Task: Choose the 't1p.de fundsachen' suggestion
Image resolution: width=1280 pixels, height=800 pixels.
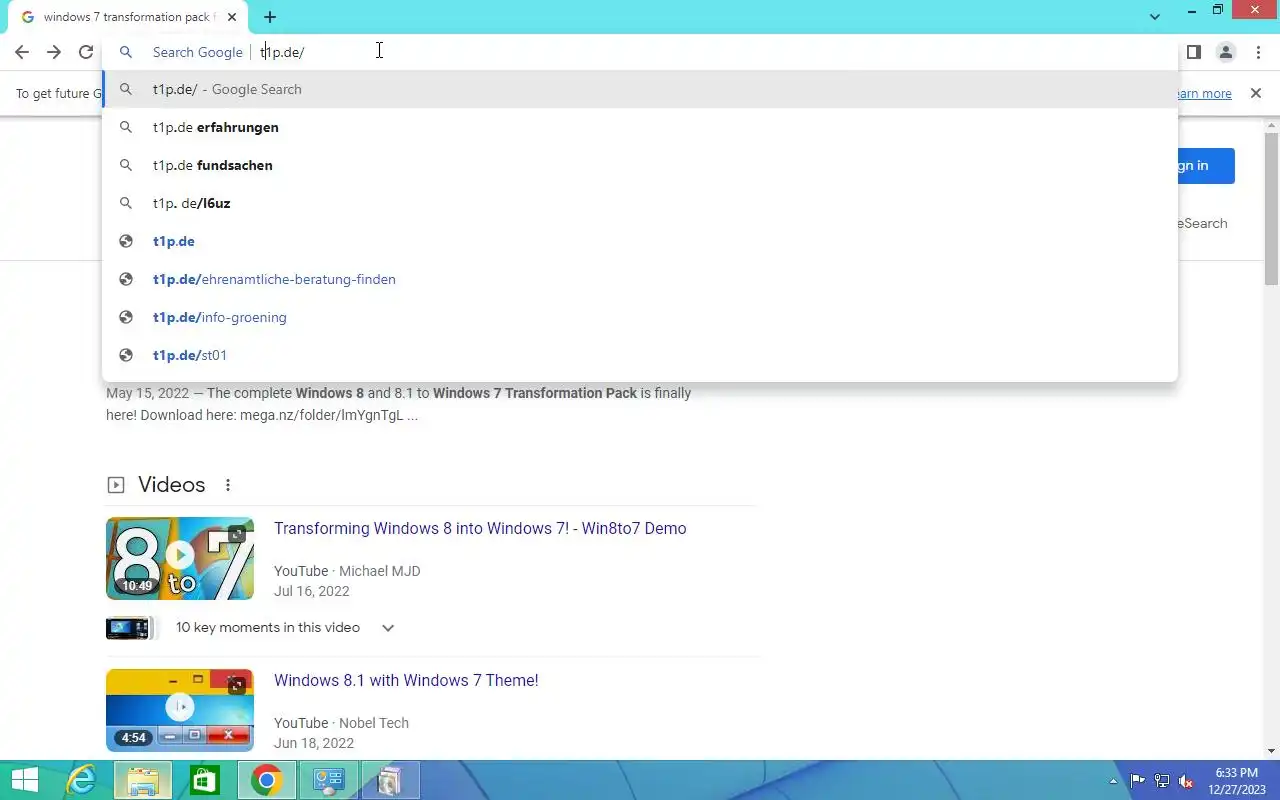Action: pos(640,165)
